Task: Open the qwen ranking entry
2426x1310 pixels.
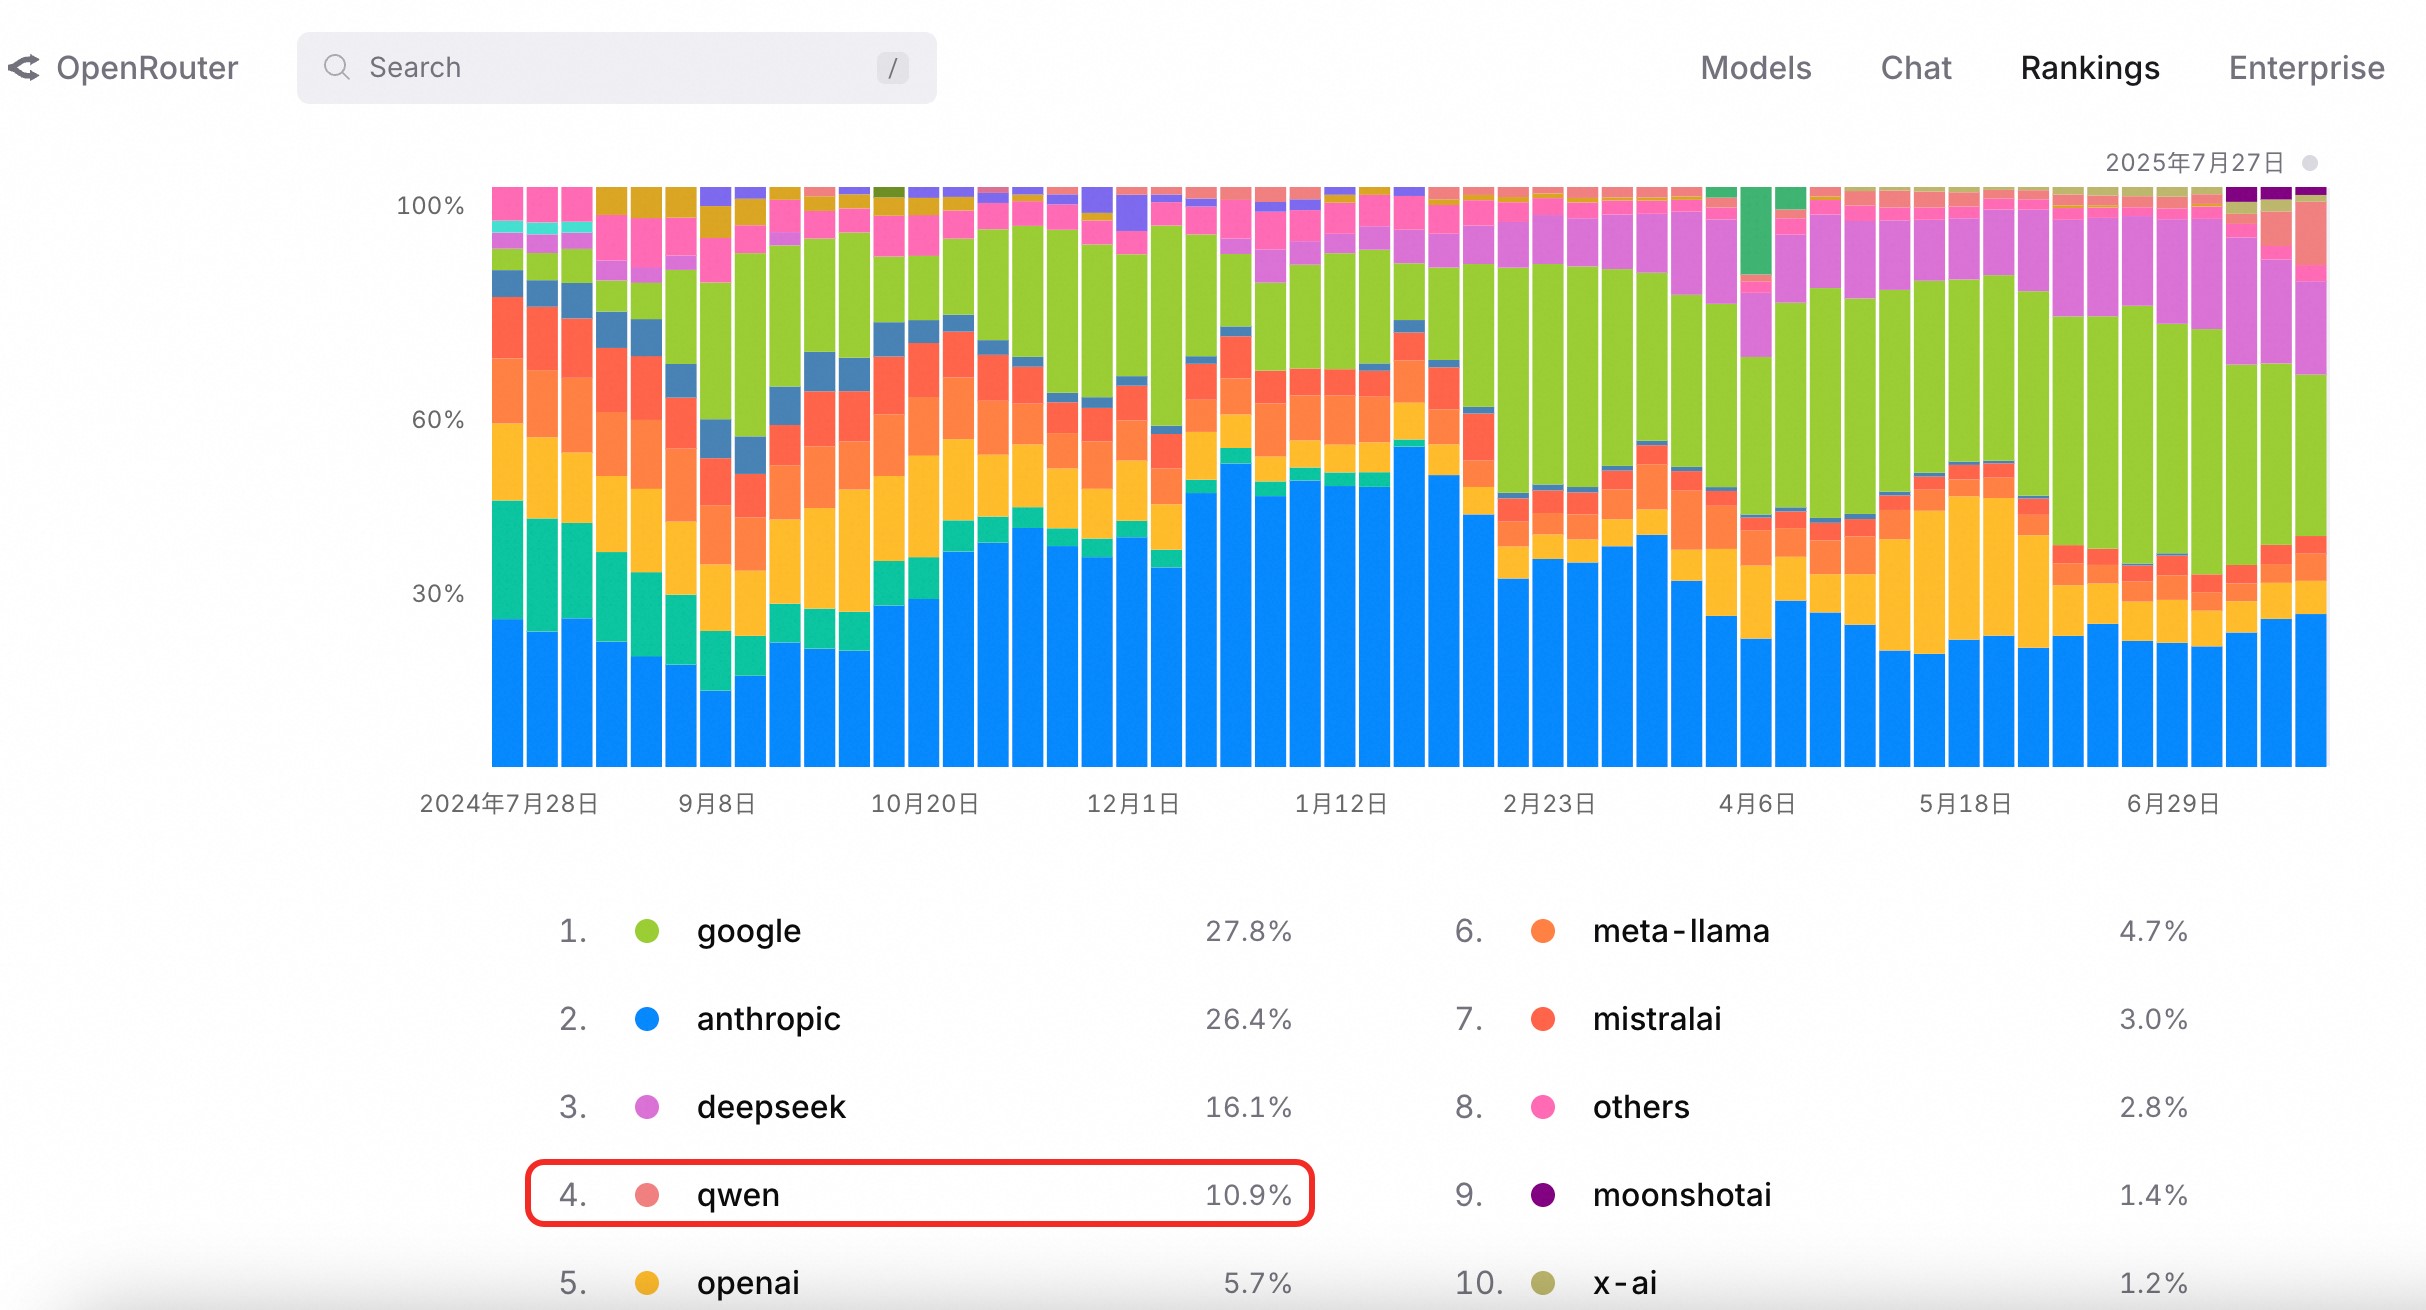Action: point(920,1194)
